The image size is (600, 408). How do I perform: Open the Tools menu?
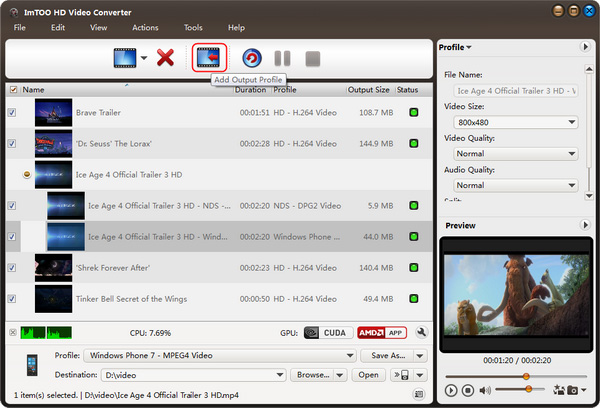[x=193, y=28]
